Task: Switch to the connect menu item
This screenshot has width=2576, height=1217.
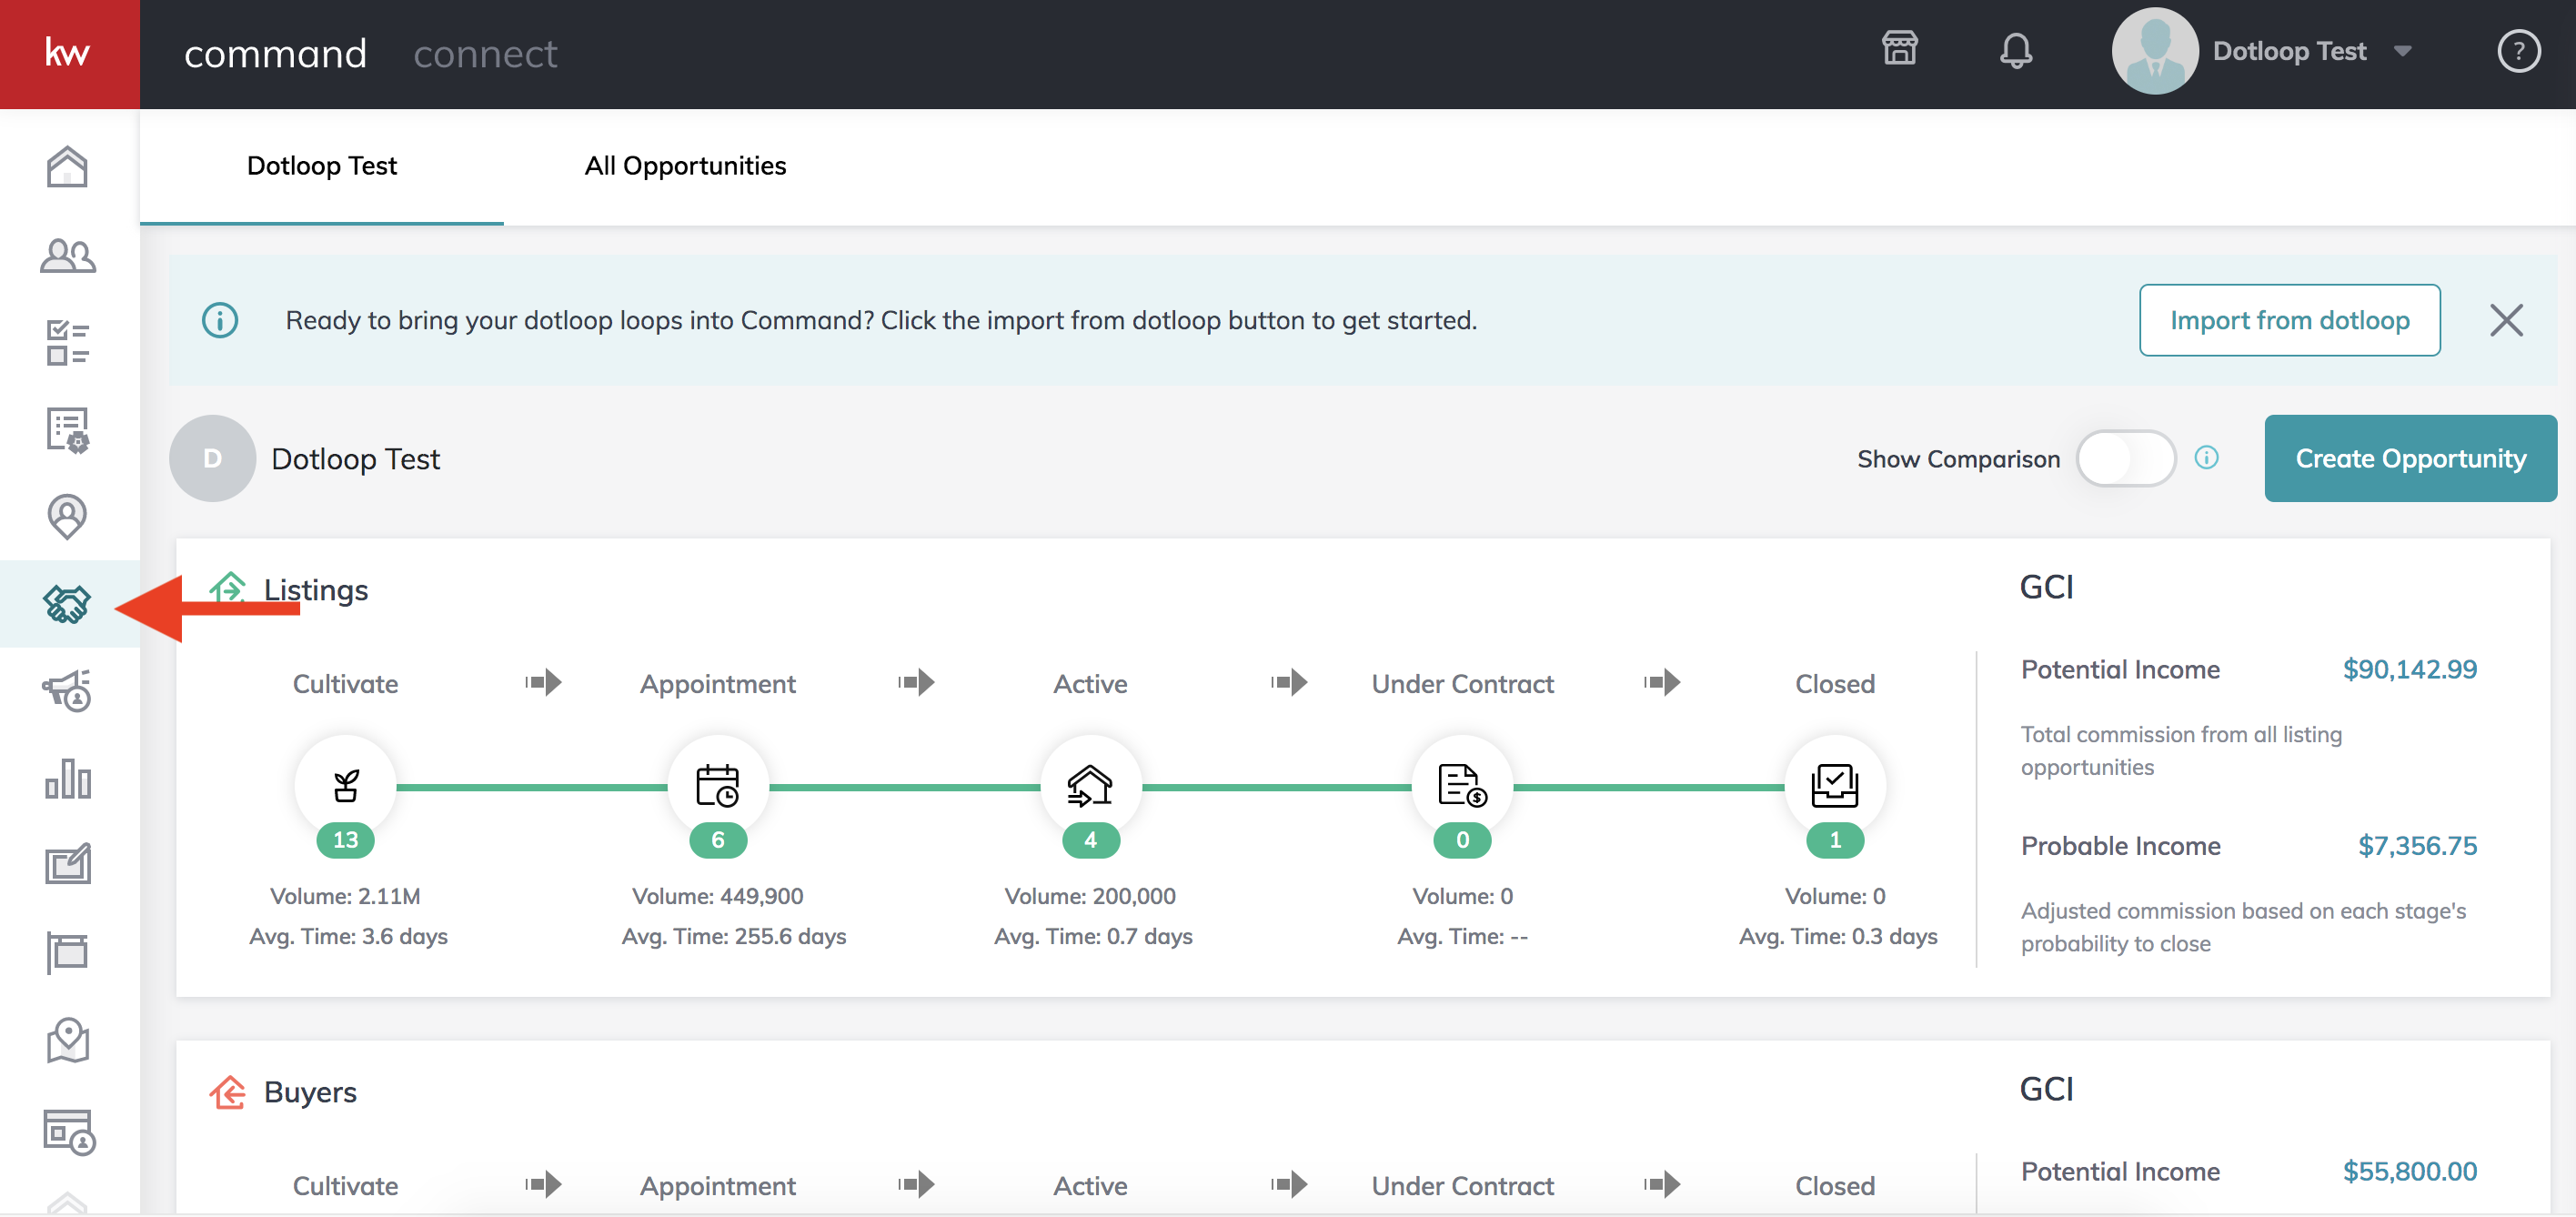Action: click(x=486, y=53)
